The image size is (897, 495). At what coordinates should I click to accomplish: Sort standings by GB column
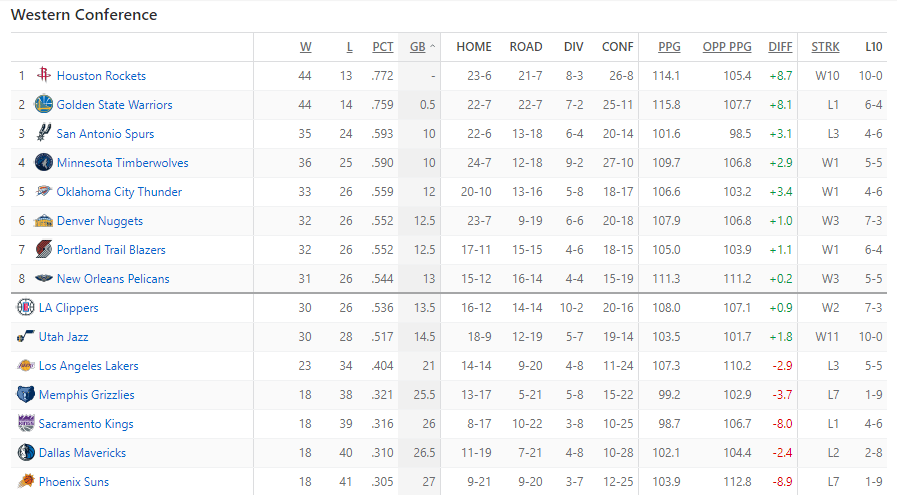418,47
